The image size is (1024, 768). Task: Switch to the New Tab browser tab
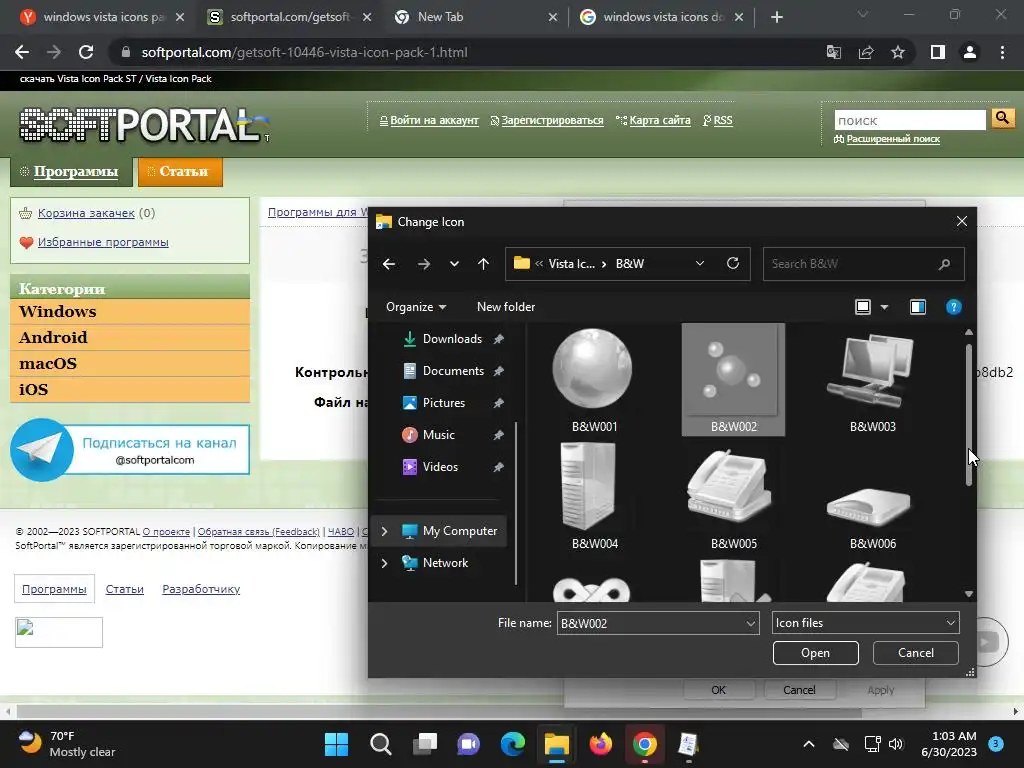[477, 17]
